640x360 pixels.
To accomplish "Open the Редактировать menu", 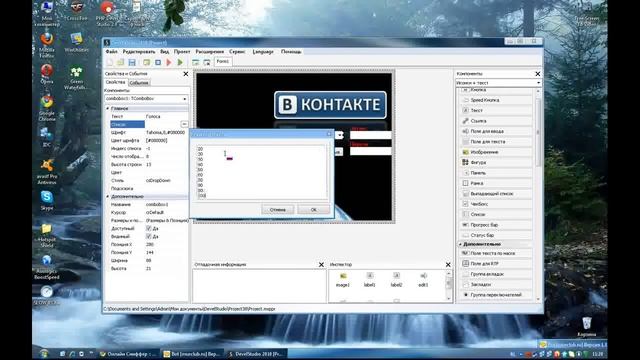I will click(139, 52).
